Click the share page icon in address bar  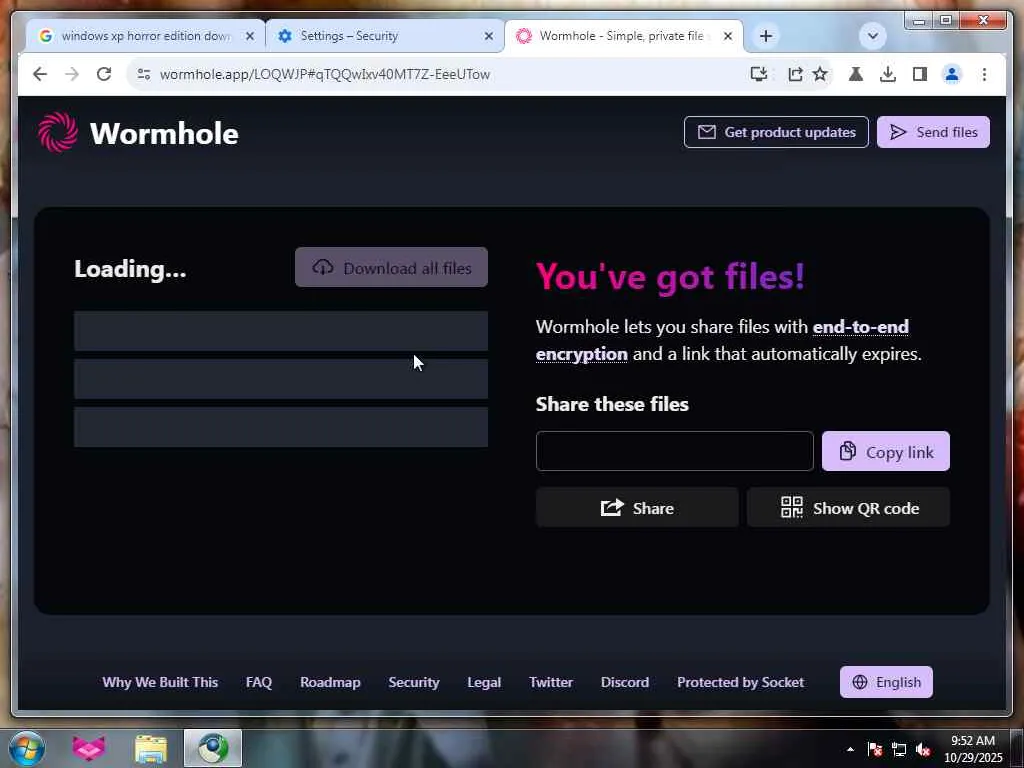[795, 74]
